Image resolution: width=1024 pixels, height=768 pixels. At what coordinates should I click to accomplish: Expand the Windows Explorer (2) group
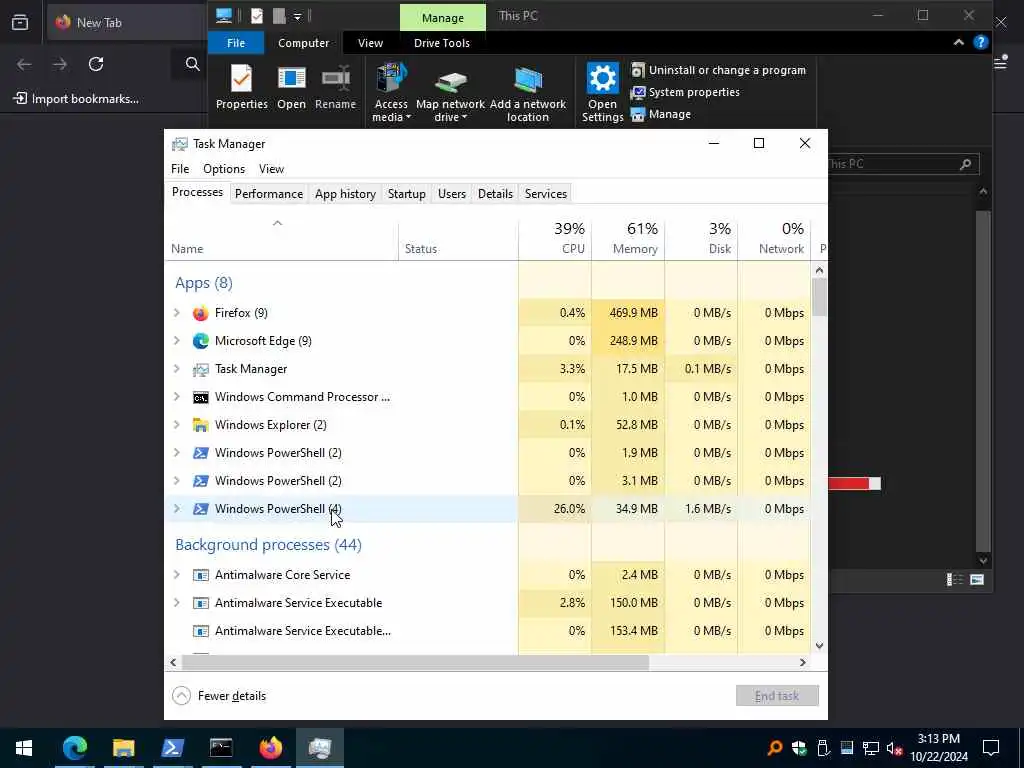click(x=176, y=425)
